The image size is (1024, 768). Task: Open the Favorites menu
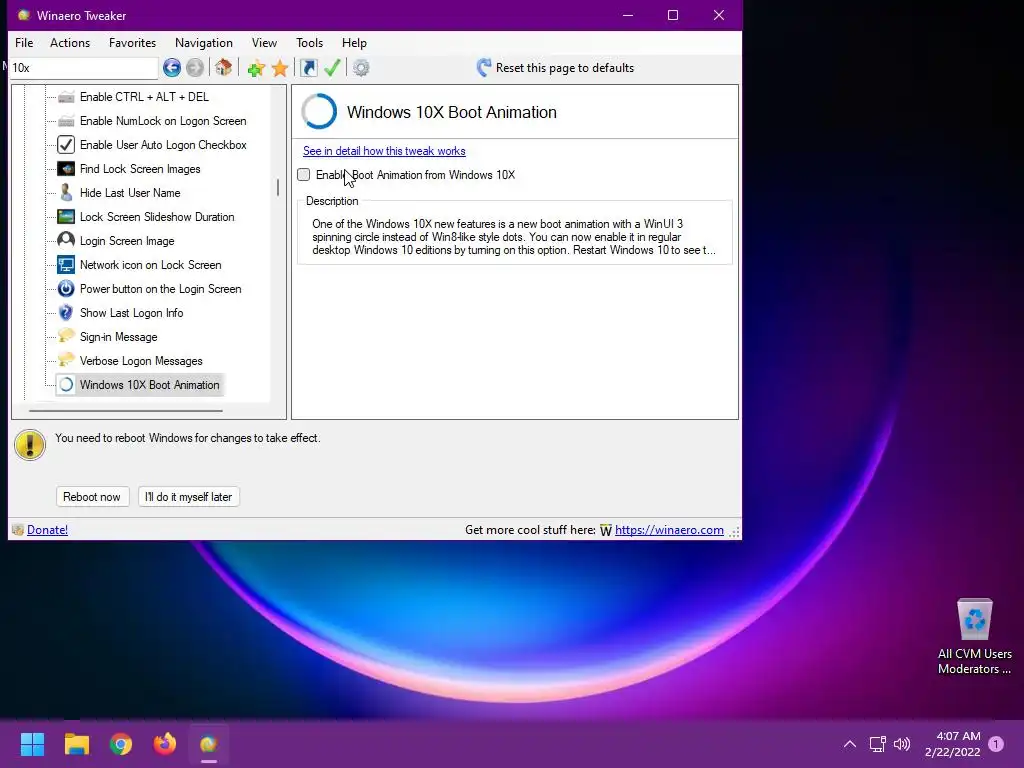pyautogui.click(x=133, y=42)
